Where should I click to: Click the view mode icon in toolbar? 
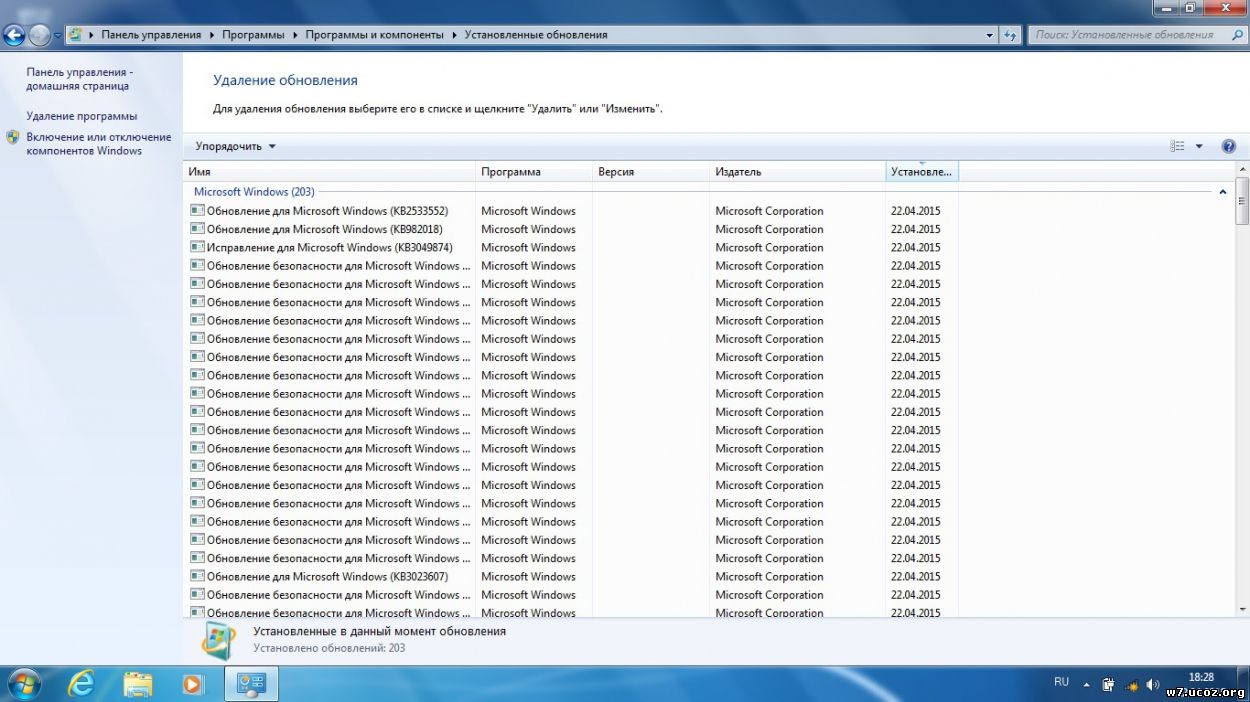pyautogui.click(x=1177, y=146)
